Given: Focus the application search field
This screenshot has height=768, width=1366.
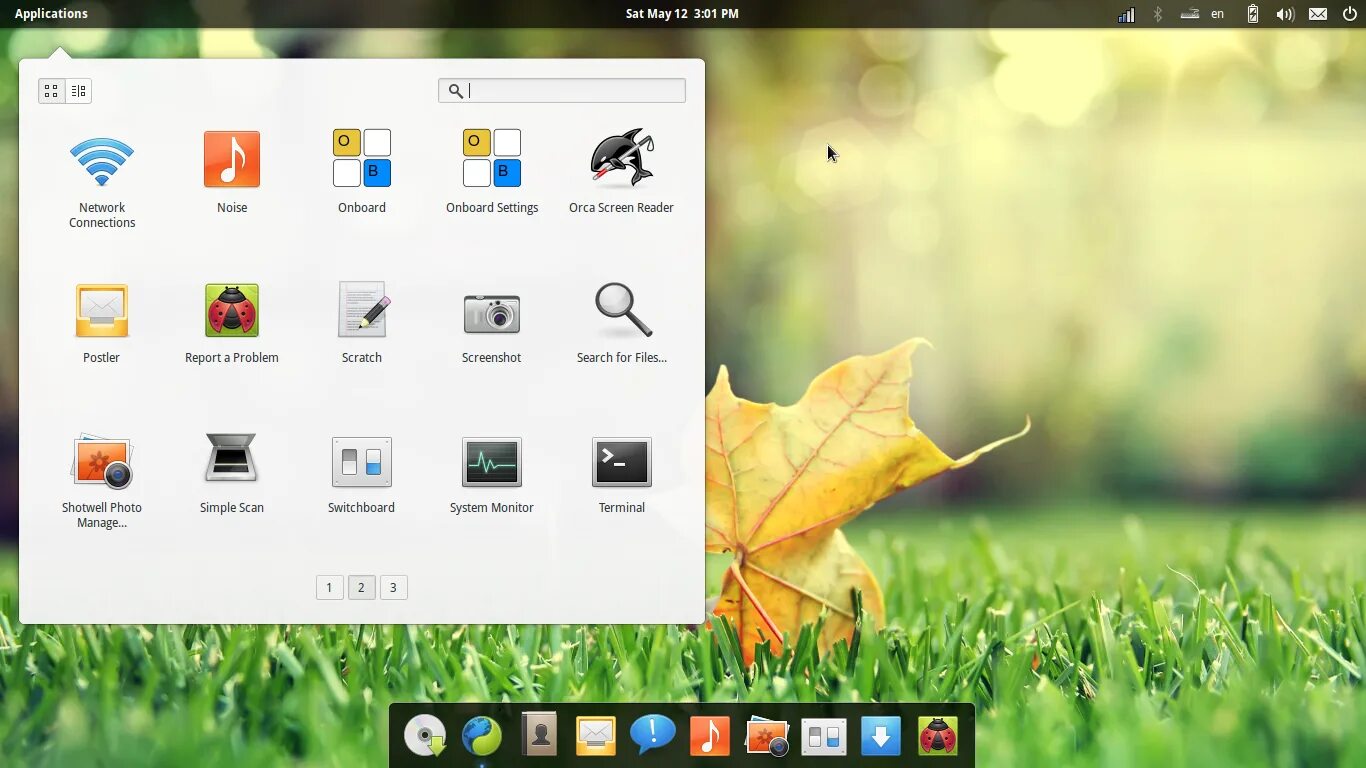Looking at the screenshot, I should pos(562,90).
